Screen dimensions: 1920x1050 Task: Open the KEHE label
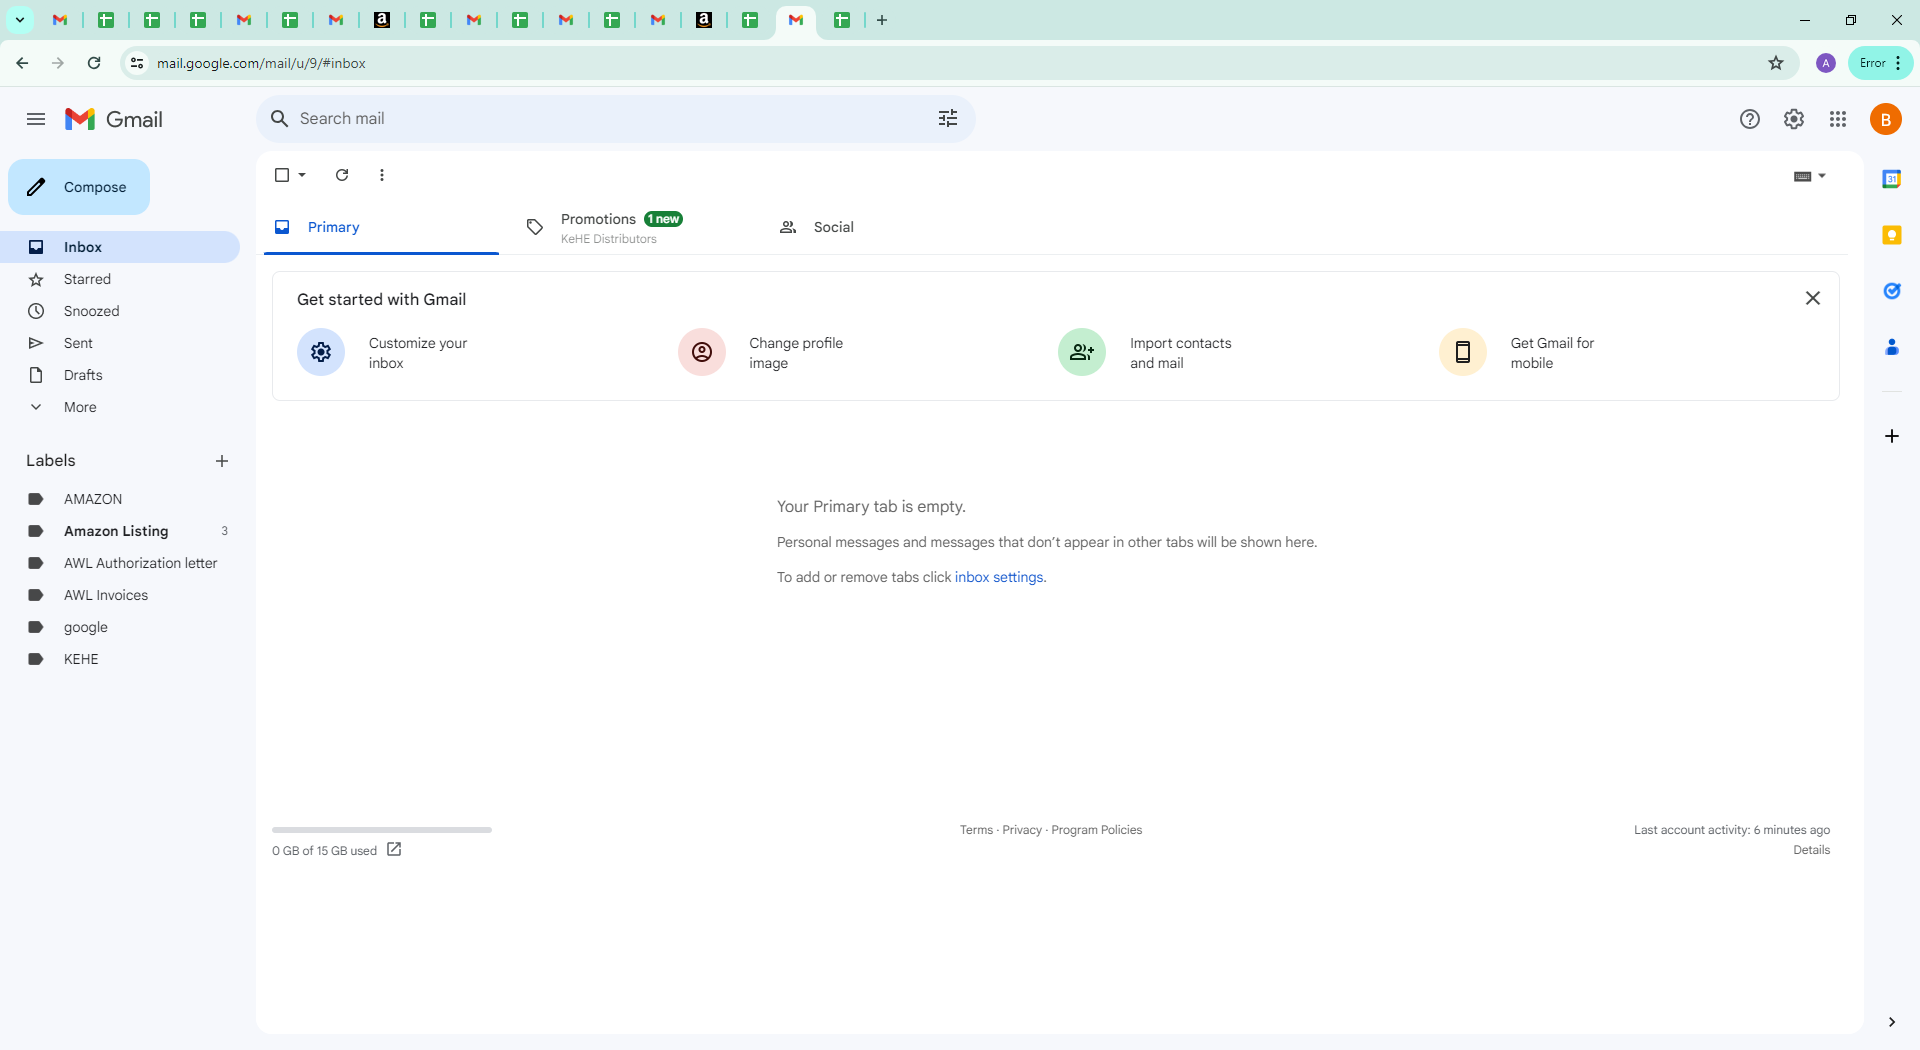point(120,659)
